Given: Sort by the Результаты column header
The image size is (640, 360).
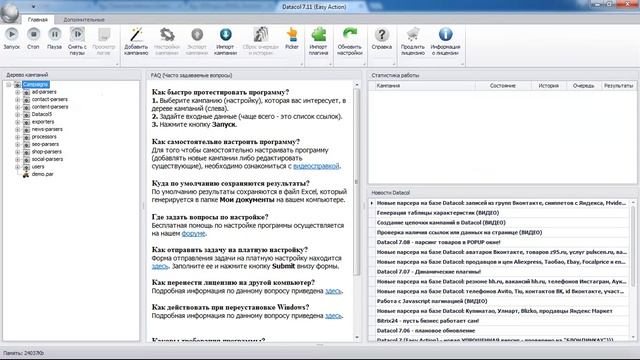Looking at the screenshot, I should pyautogui.click(x=618, y=86).
